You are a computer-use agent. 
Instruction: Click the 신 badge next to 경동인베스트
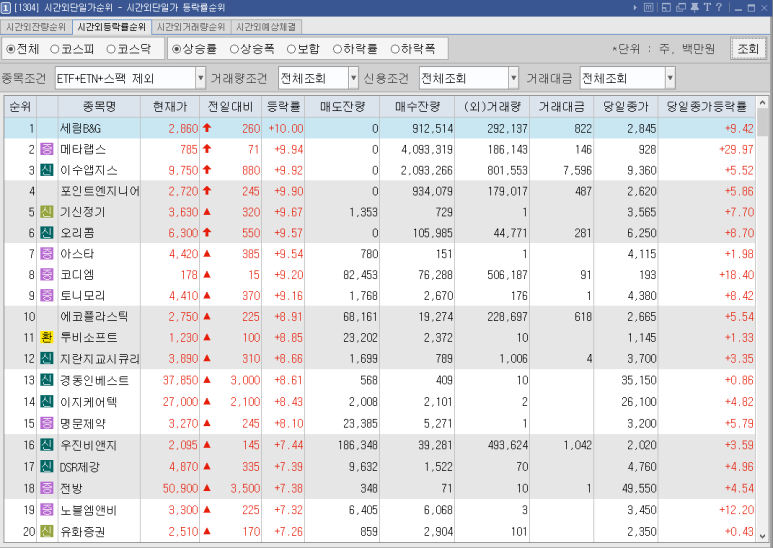tap(47, 380)
